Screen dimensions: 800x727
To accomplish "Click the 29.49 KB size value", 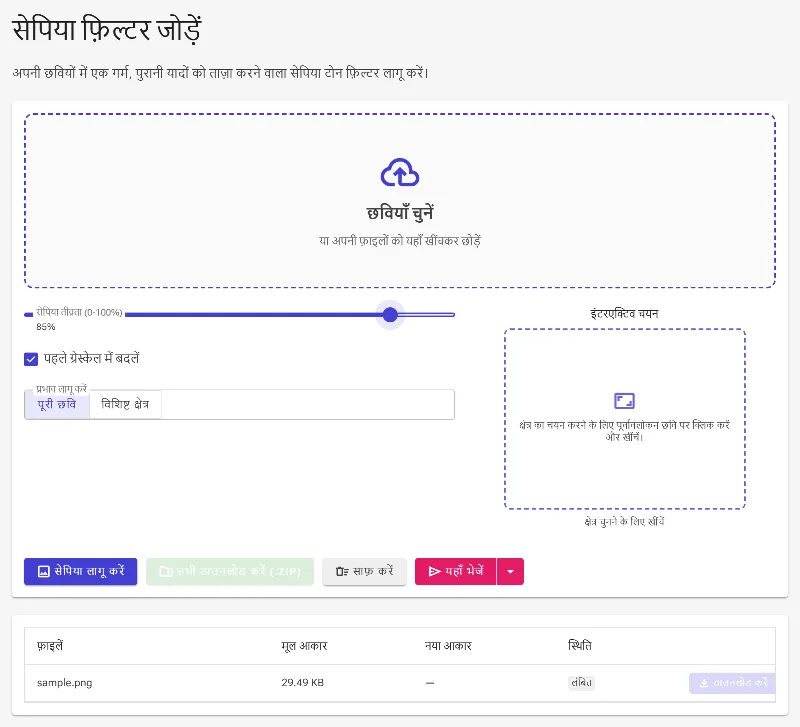I will click(x=303, y=683).
